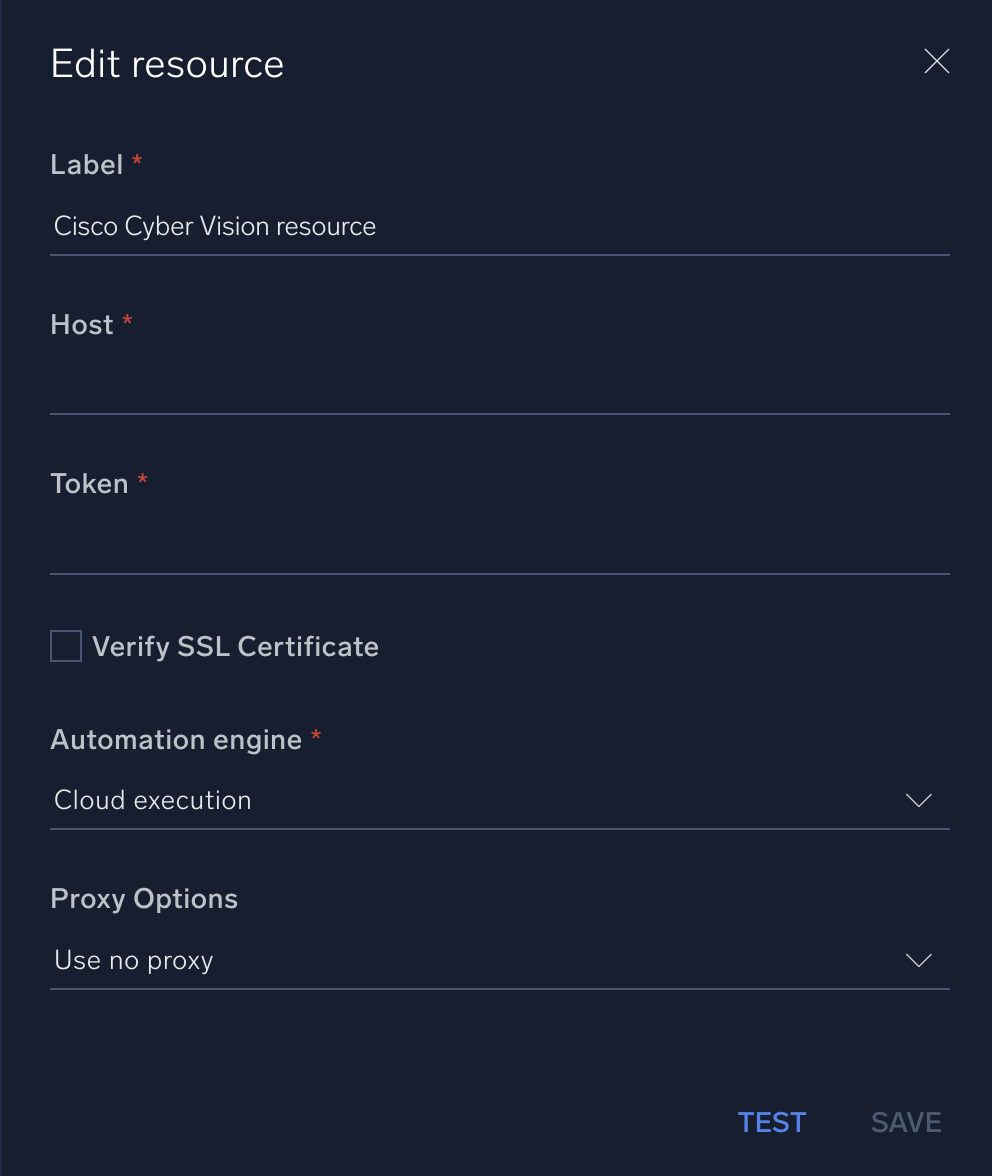Click the Verify SSL Certificate label
The height and width of the screenshot is (1176, 992).
[x=235, y=646]
